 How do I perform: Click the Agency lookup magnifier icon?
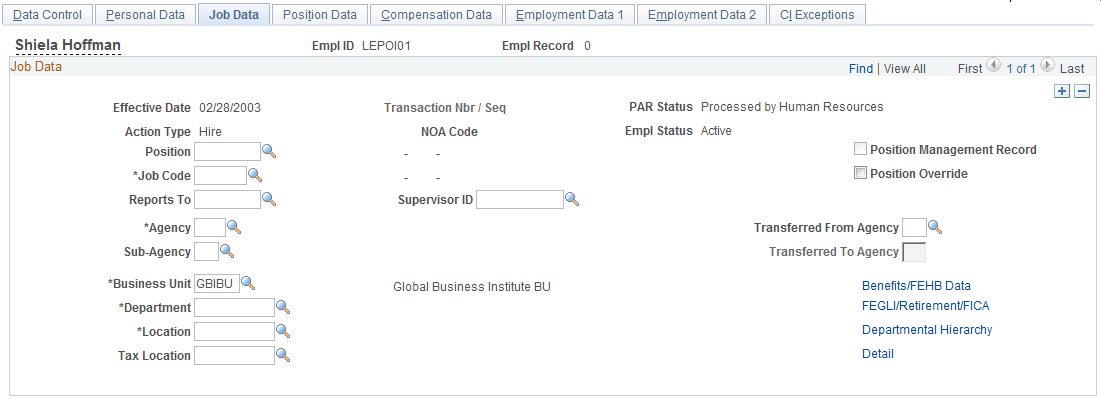(235, 227)
